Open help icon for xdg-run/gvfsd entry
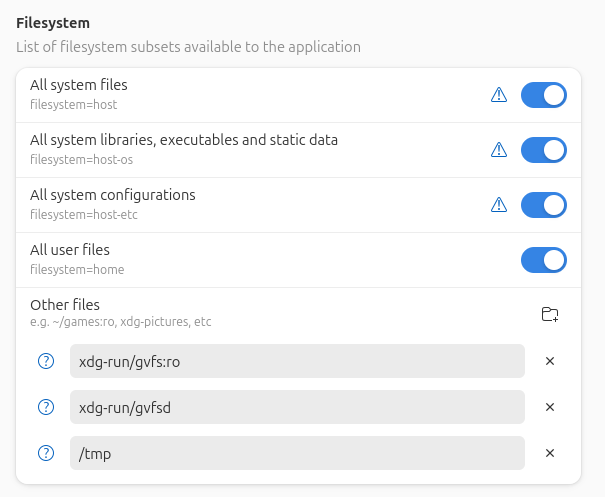The image size is (605, 497). (46, 407)
